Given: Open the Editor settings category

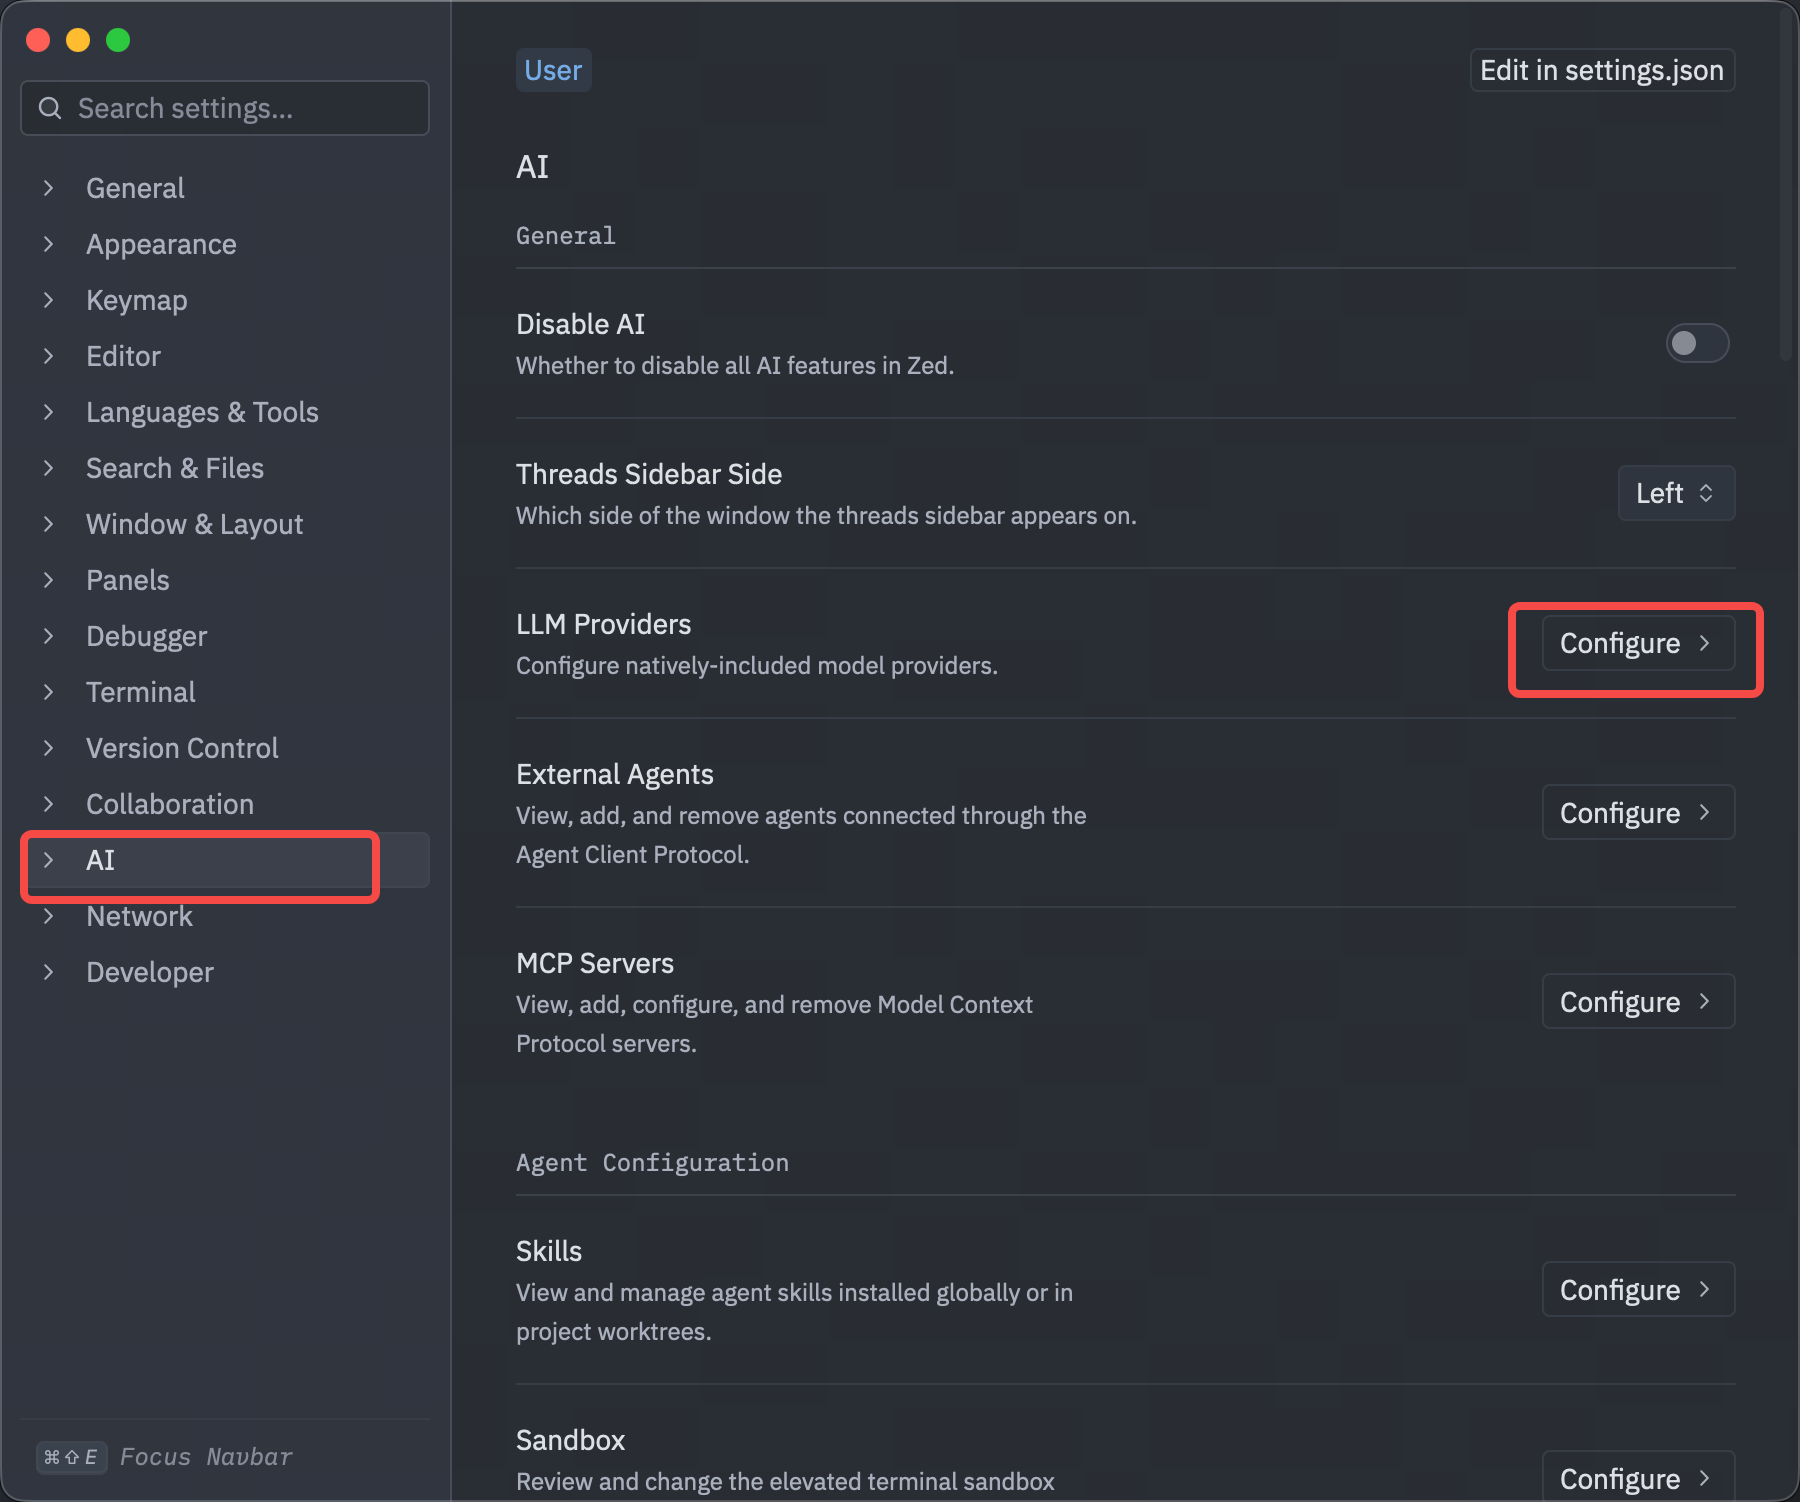Looking at the screenshot, I should pyautogui.click(x=225, y=356).
